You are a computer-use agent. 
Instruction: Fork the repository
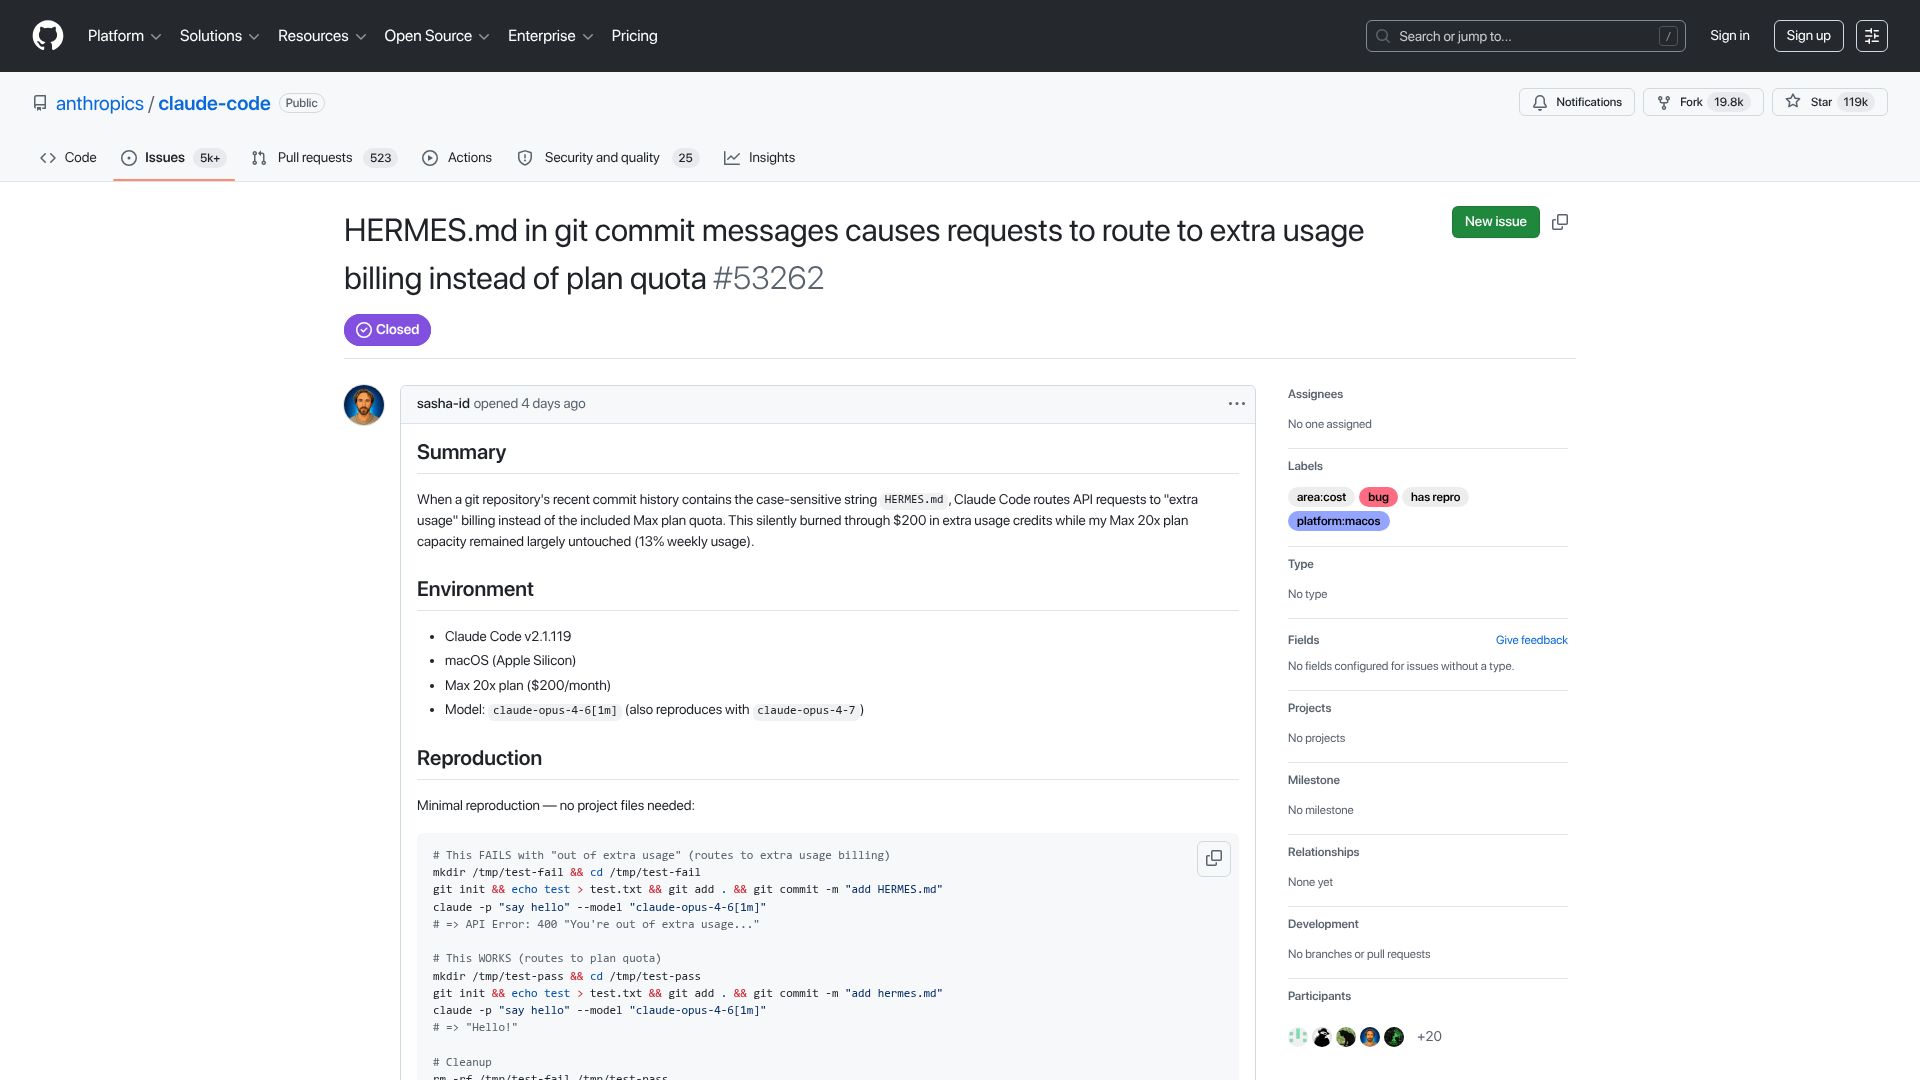tap(1703, 102)
